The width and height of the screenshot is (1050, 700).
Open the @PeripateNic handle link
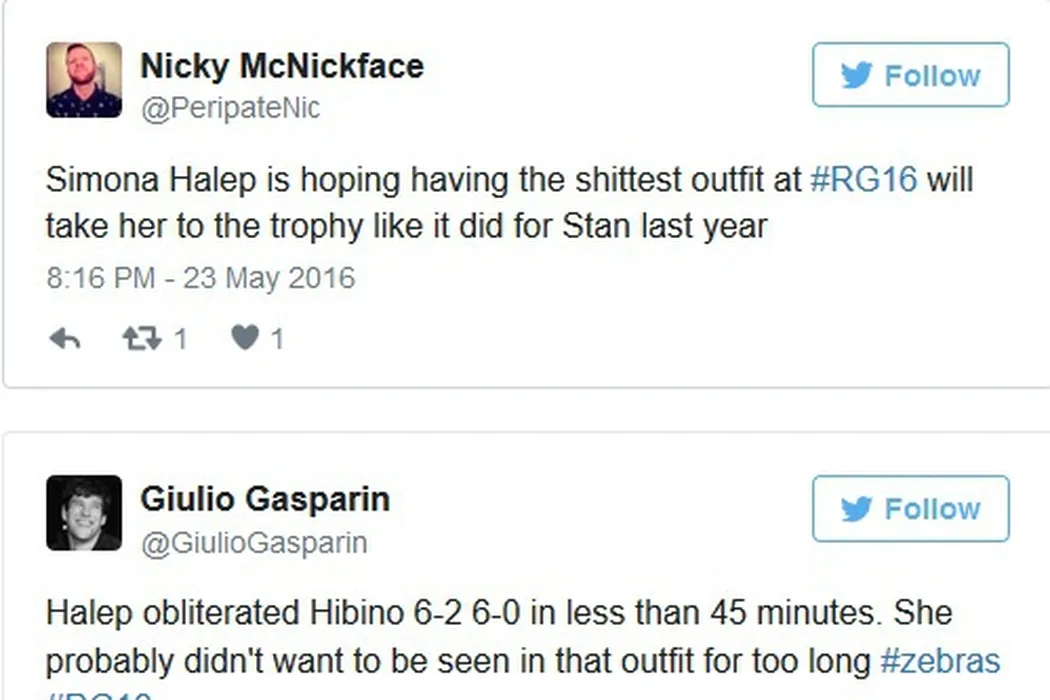pos(230,108)
